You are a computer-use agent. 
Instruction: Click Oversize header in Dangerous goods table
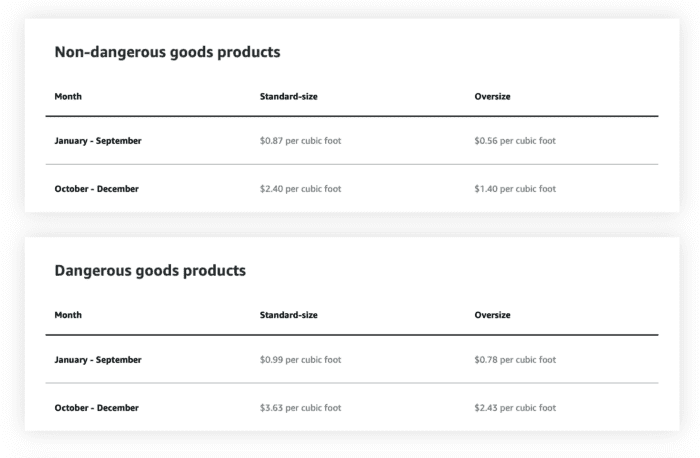[x=492, y=315]
